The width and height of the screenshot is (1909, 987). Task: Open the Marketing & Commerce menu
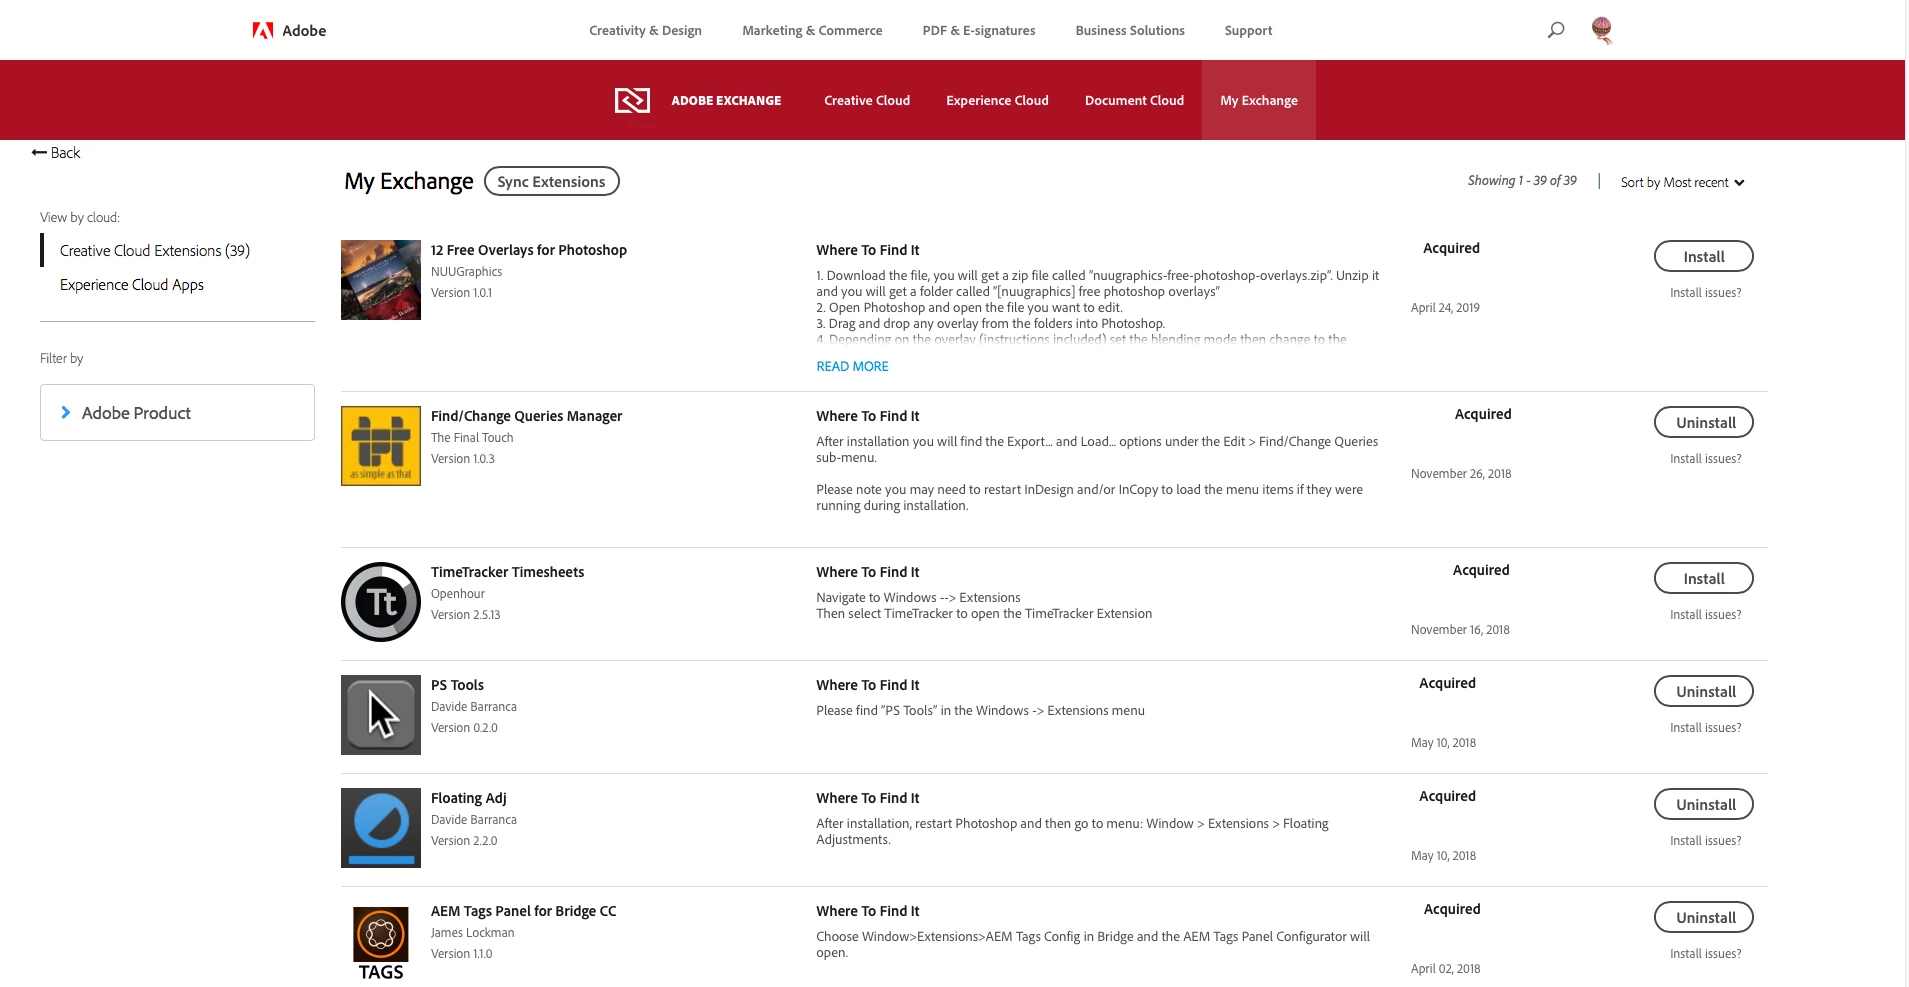point(812,31)
